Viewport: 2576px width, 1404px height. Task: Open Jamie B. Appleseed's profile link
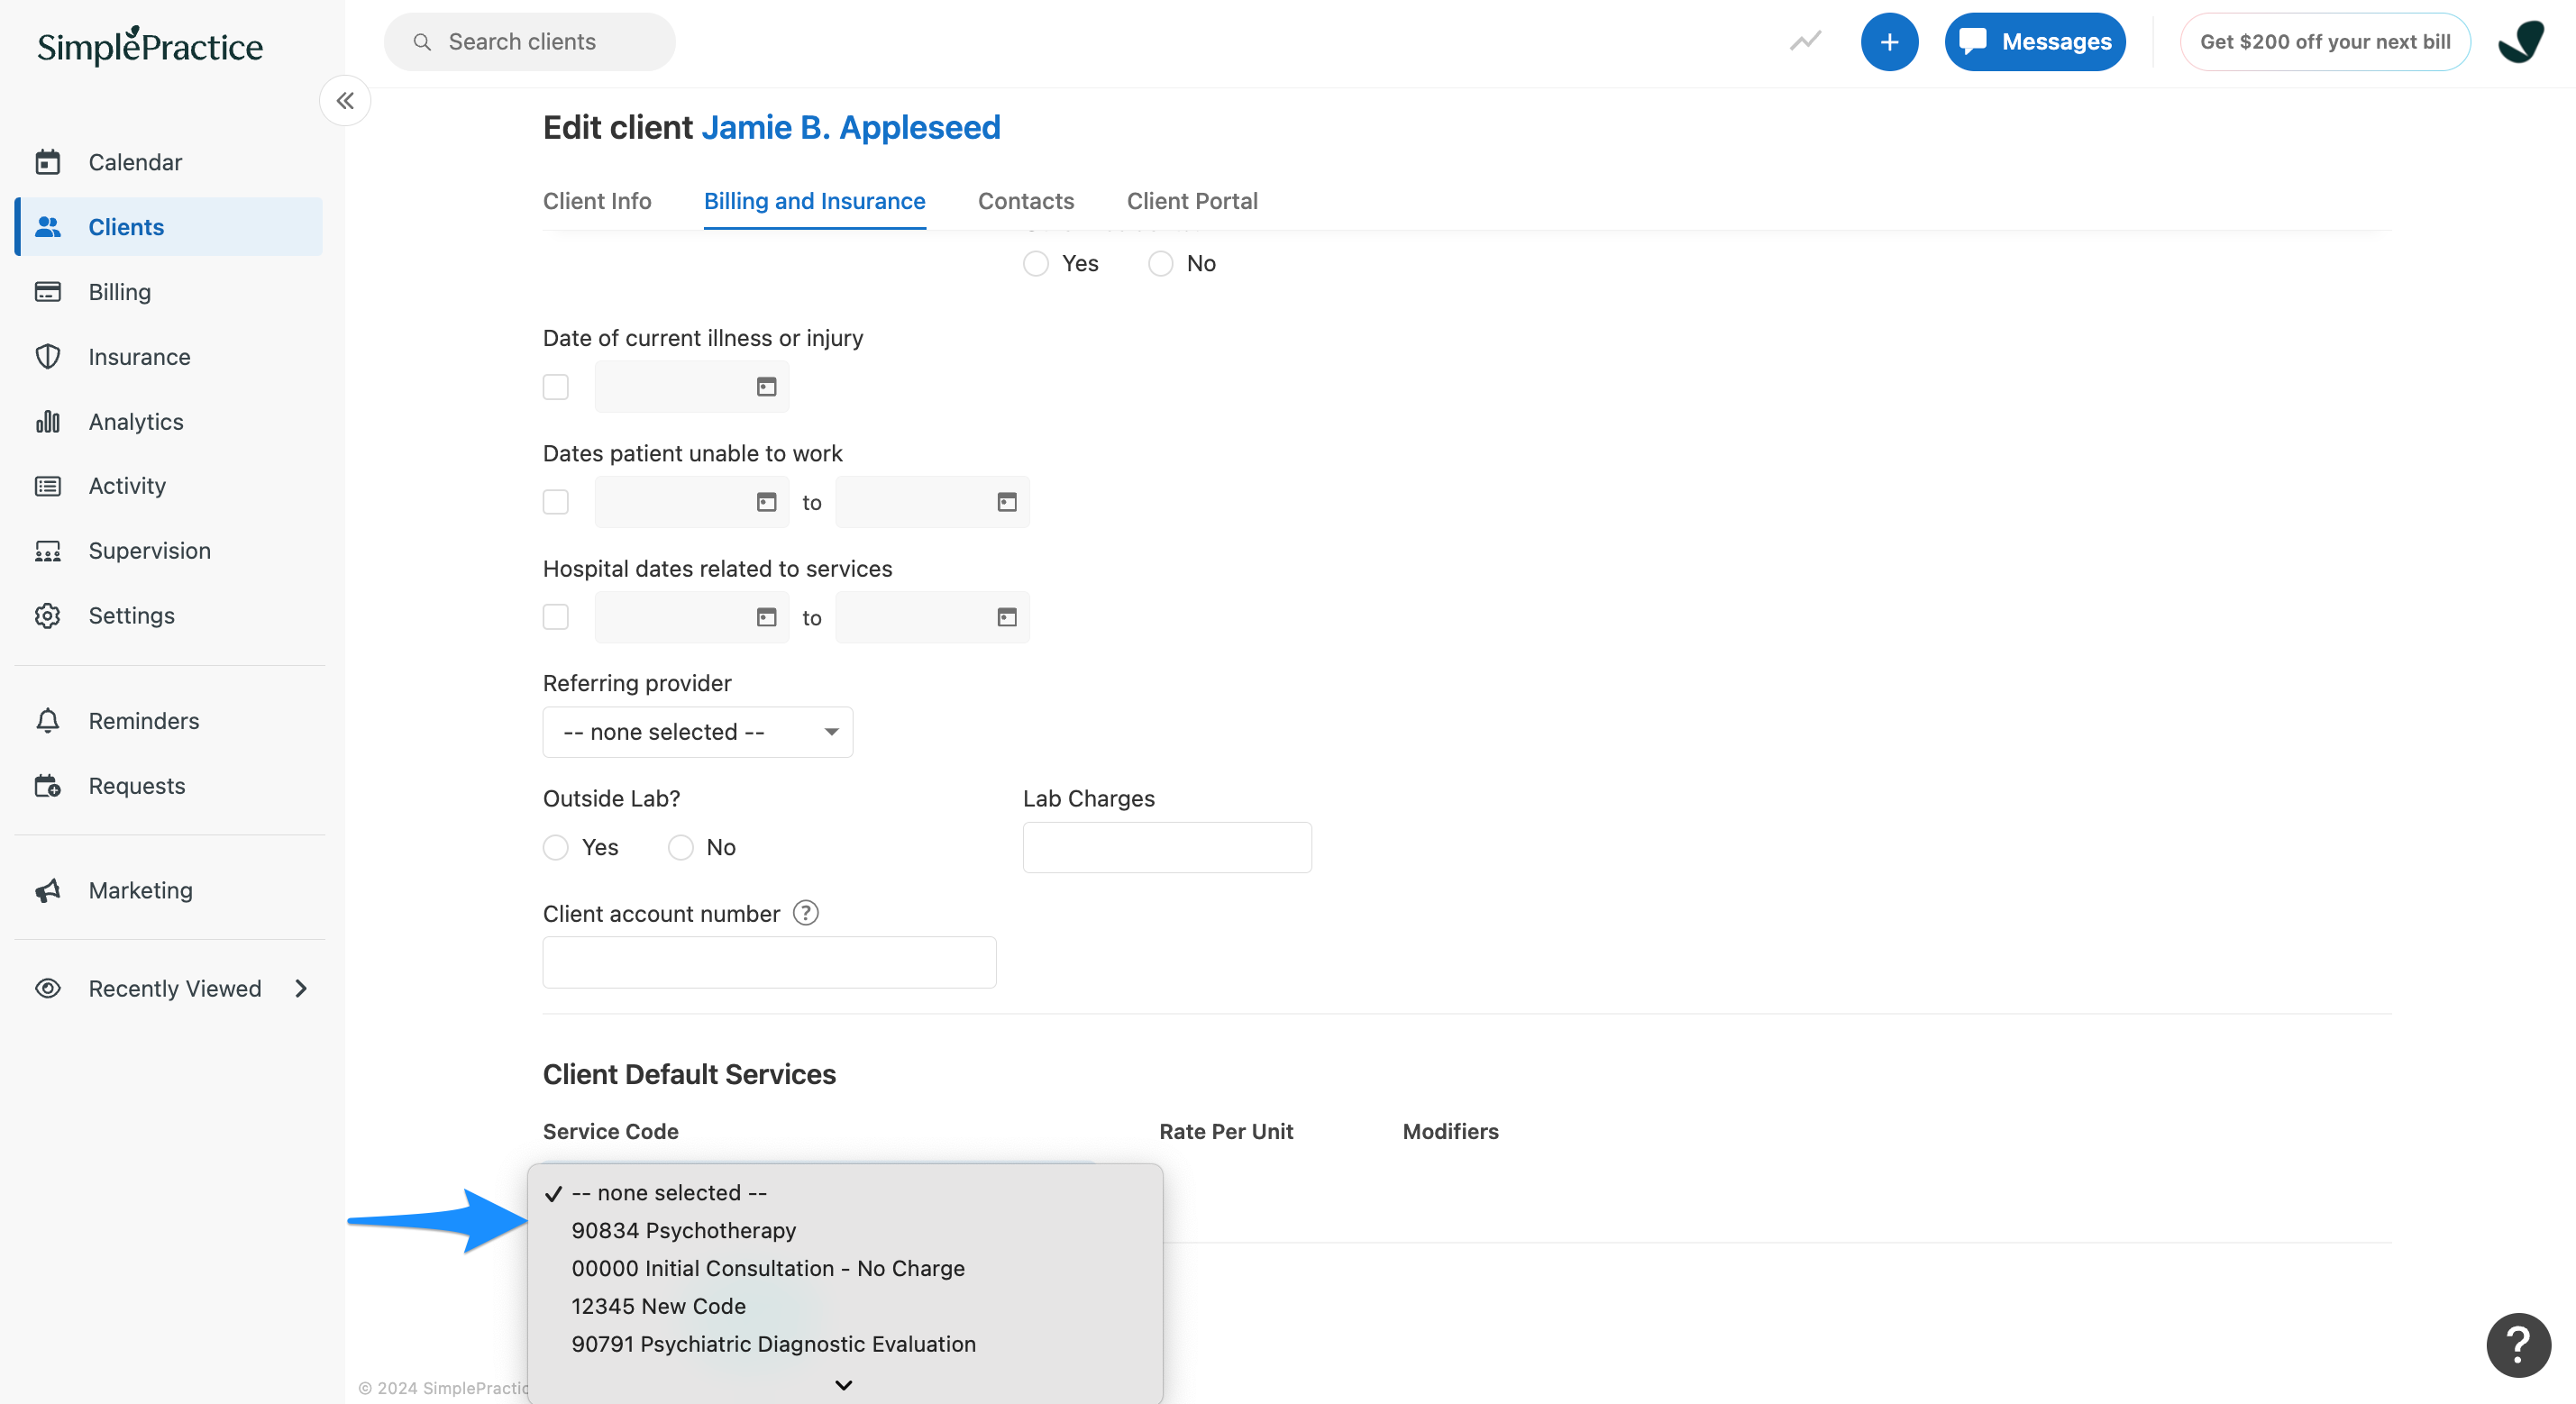pyautogui.click(x=851, y=127)
